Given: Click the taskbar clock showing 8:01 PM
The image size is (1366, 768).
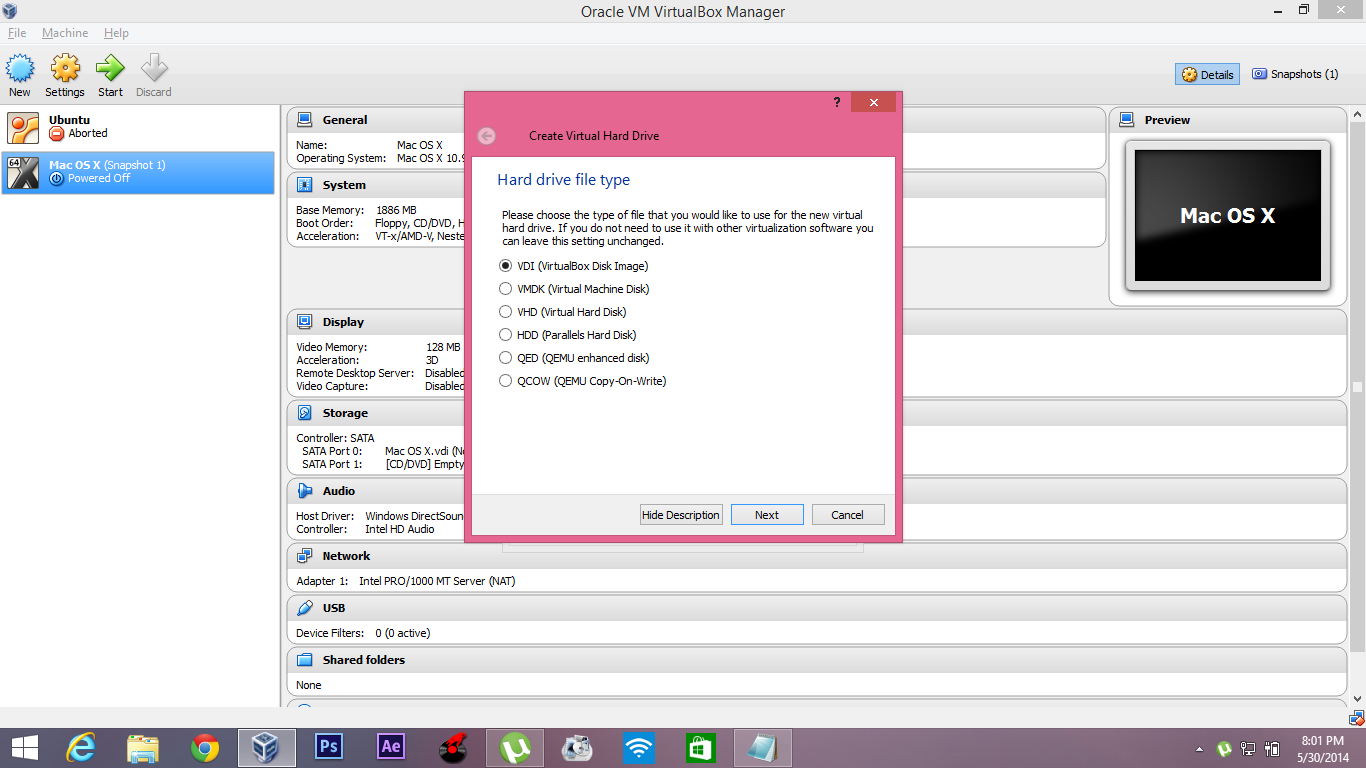Looking at the screenshot, I should tap(1324, 748).
